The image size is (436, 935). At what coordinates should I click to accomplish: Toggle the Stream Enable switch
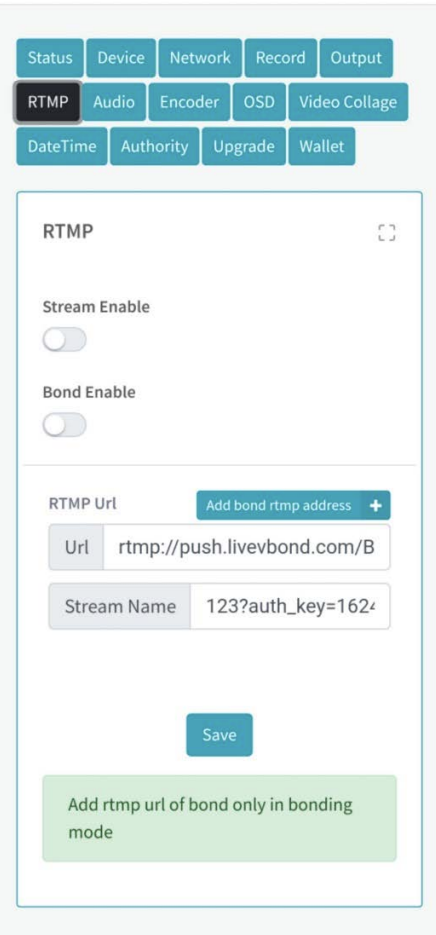coord(64,340)
